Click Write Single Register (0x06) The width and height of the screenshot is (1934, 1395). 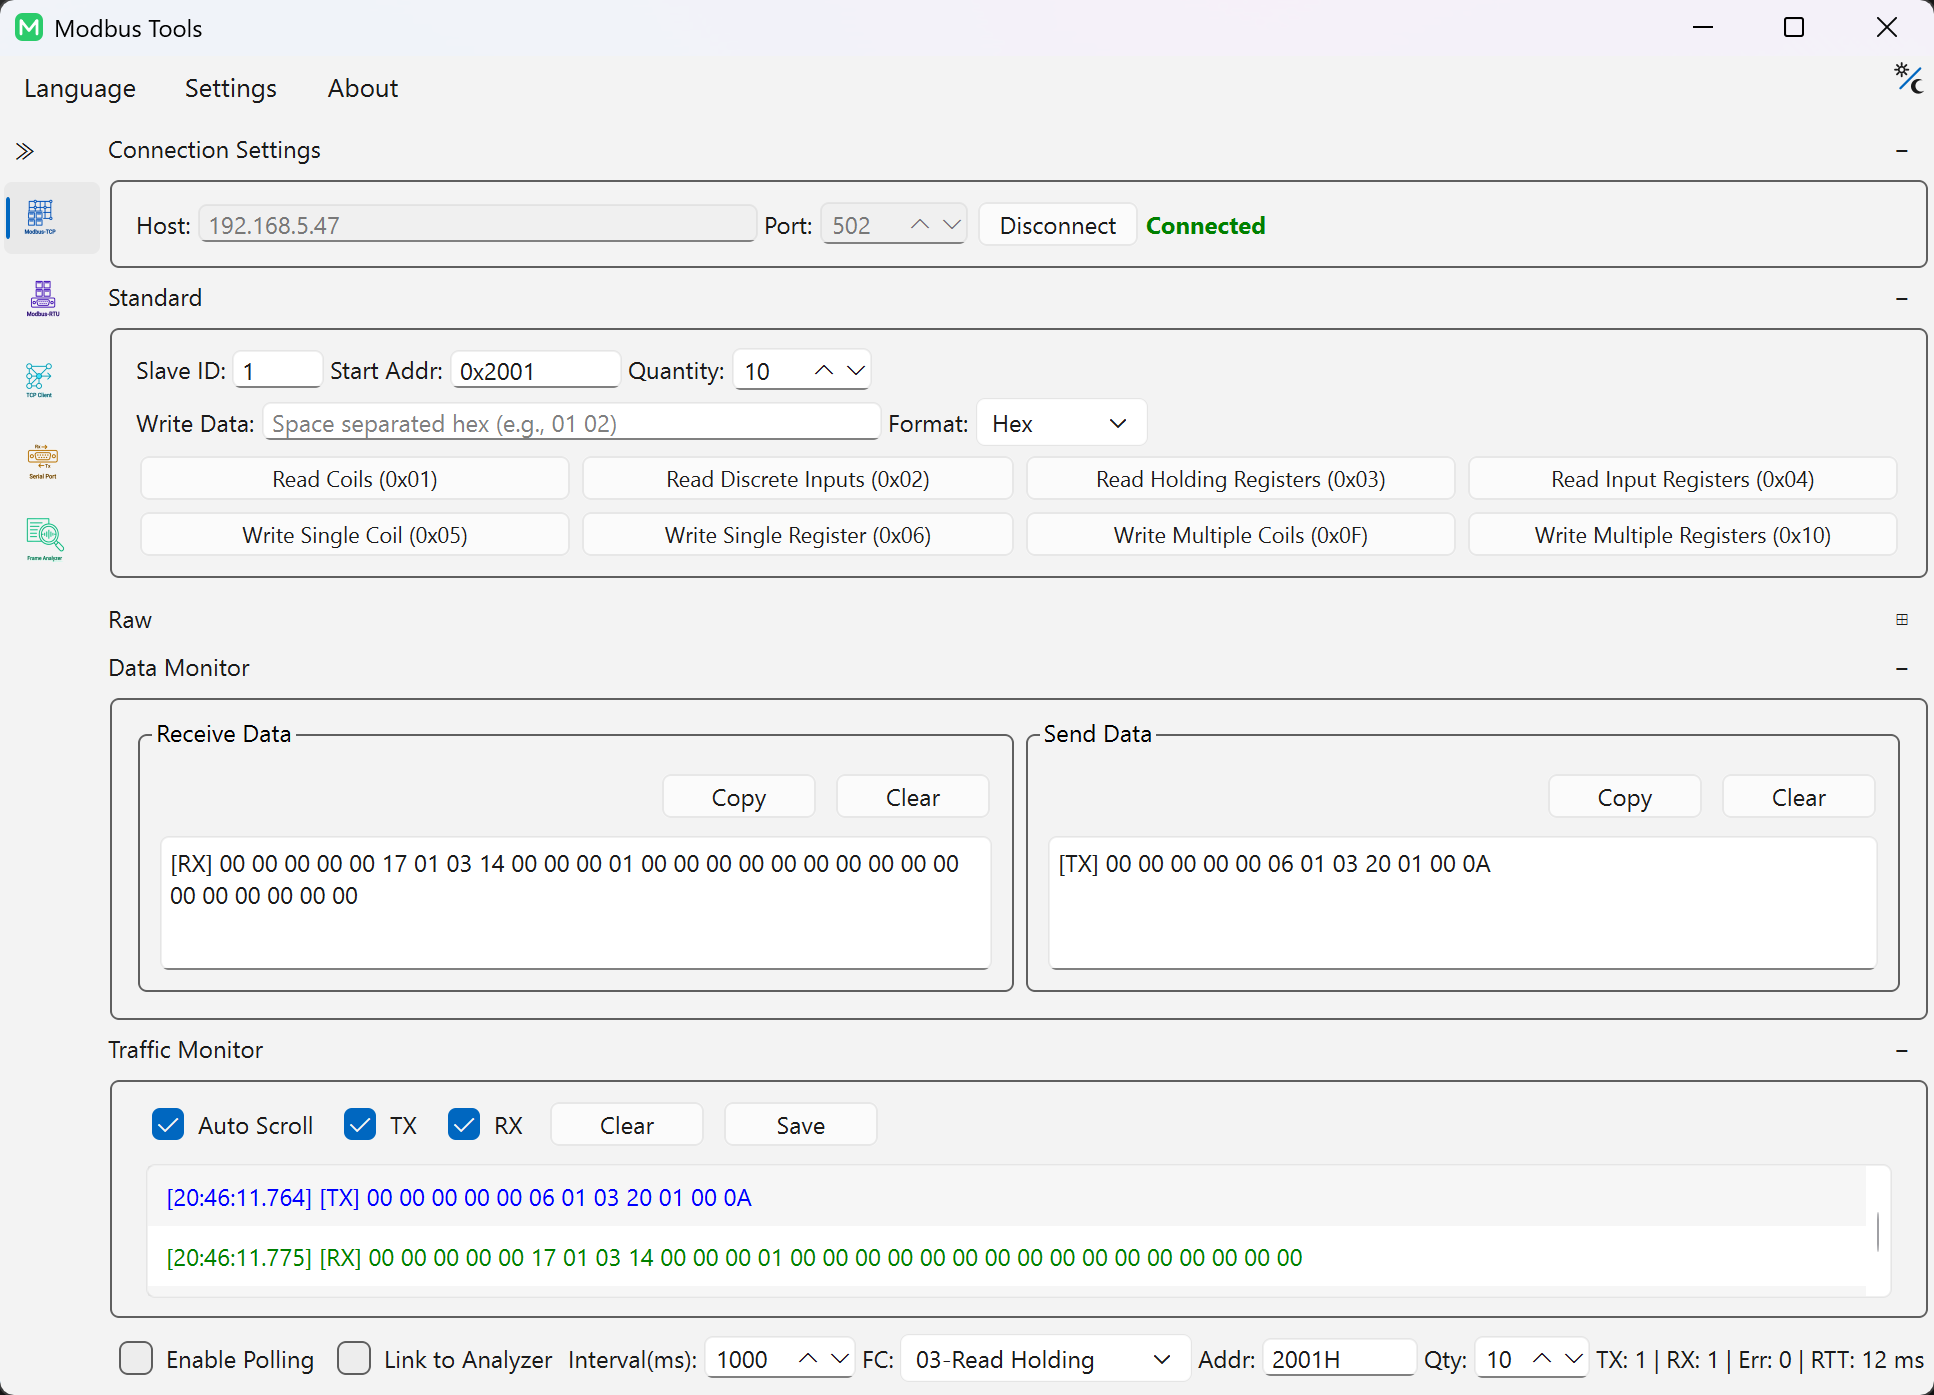pyautogui.click(x=798, y=535)
